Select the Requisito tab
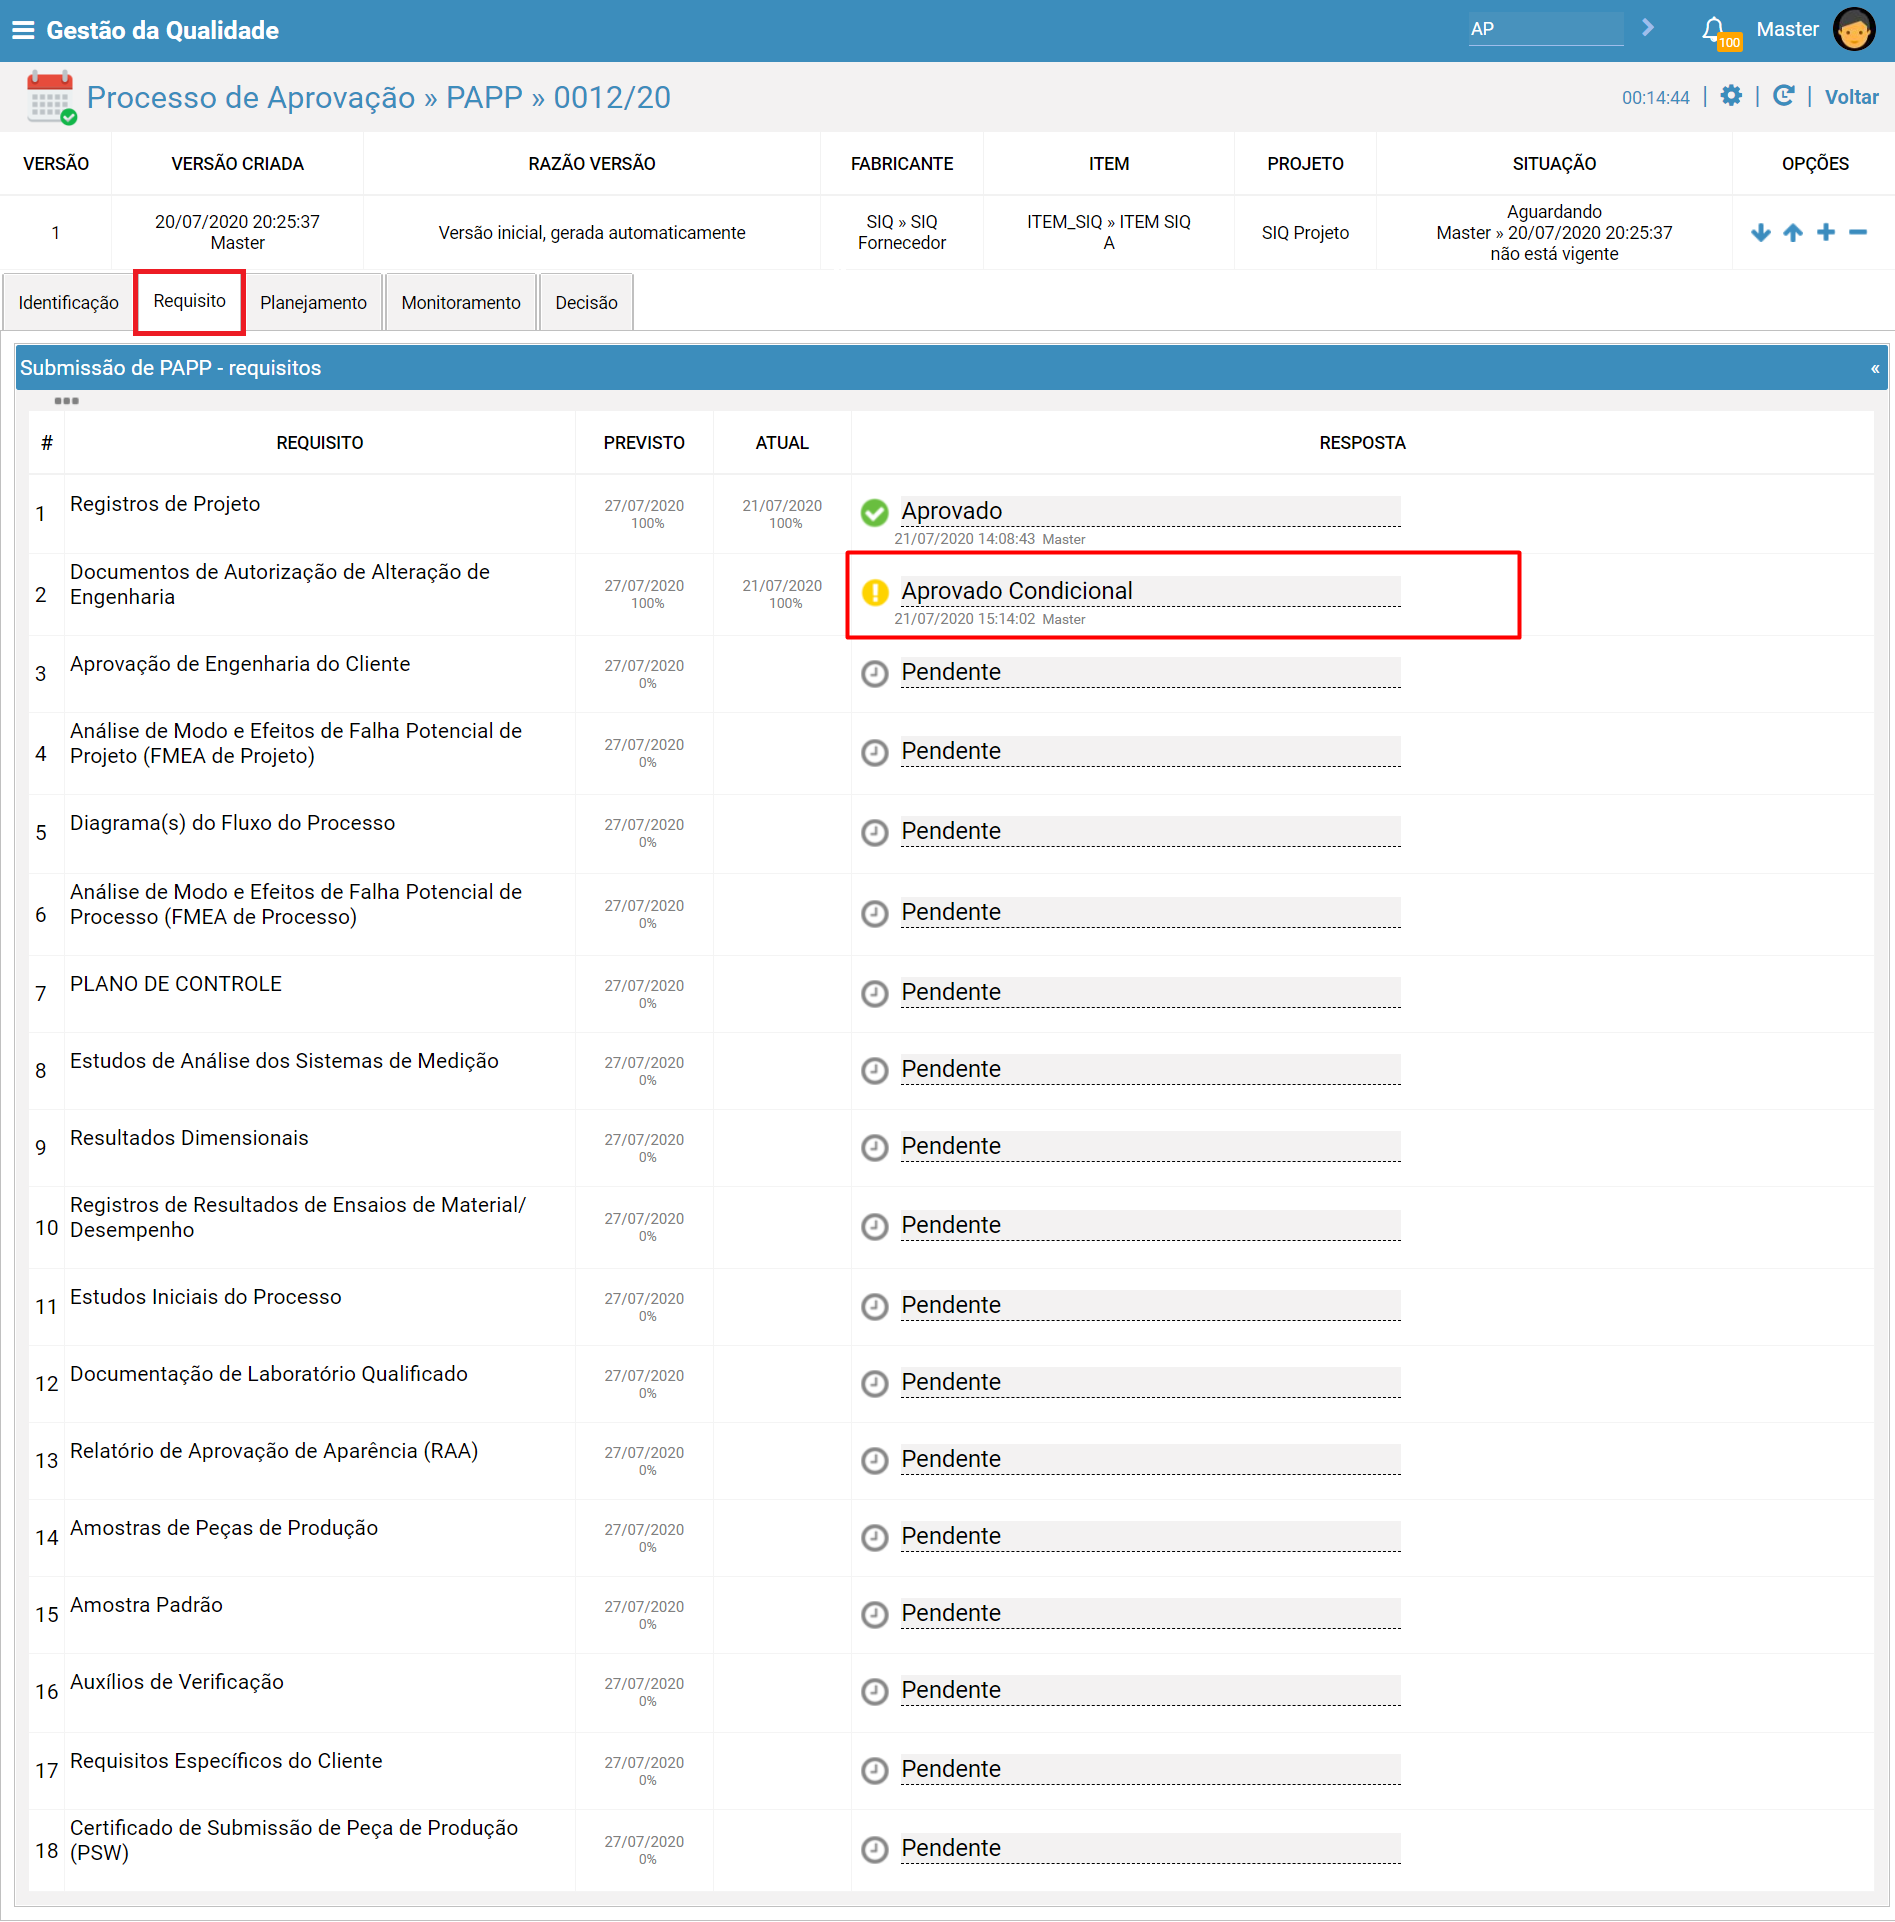 coord(190,301)
